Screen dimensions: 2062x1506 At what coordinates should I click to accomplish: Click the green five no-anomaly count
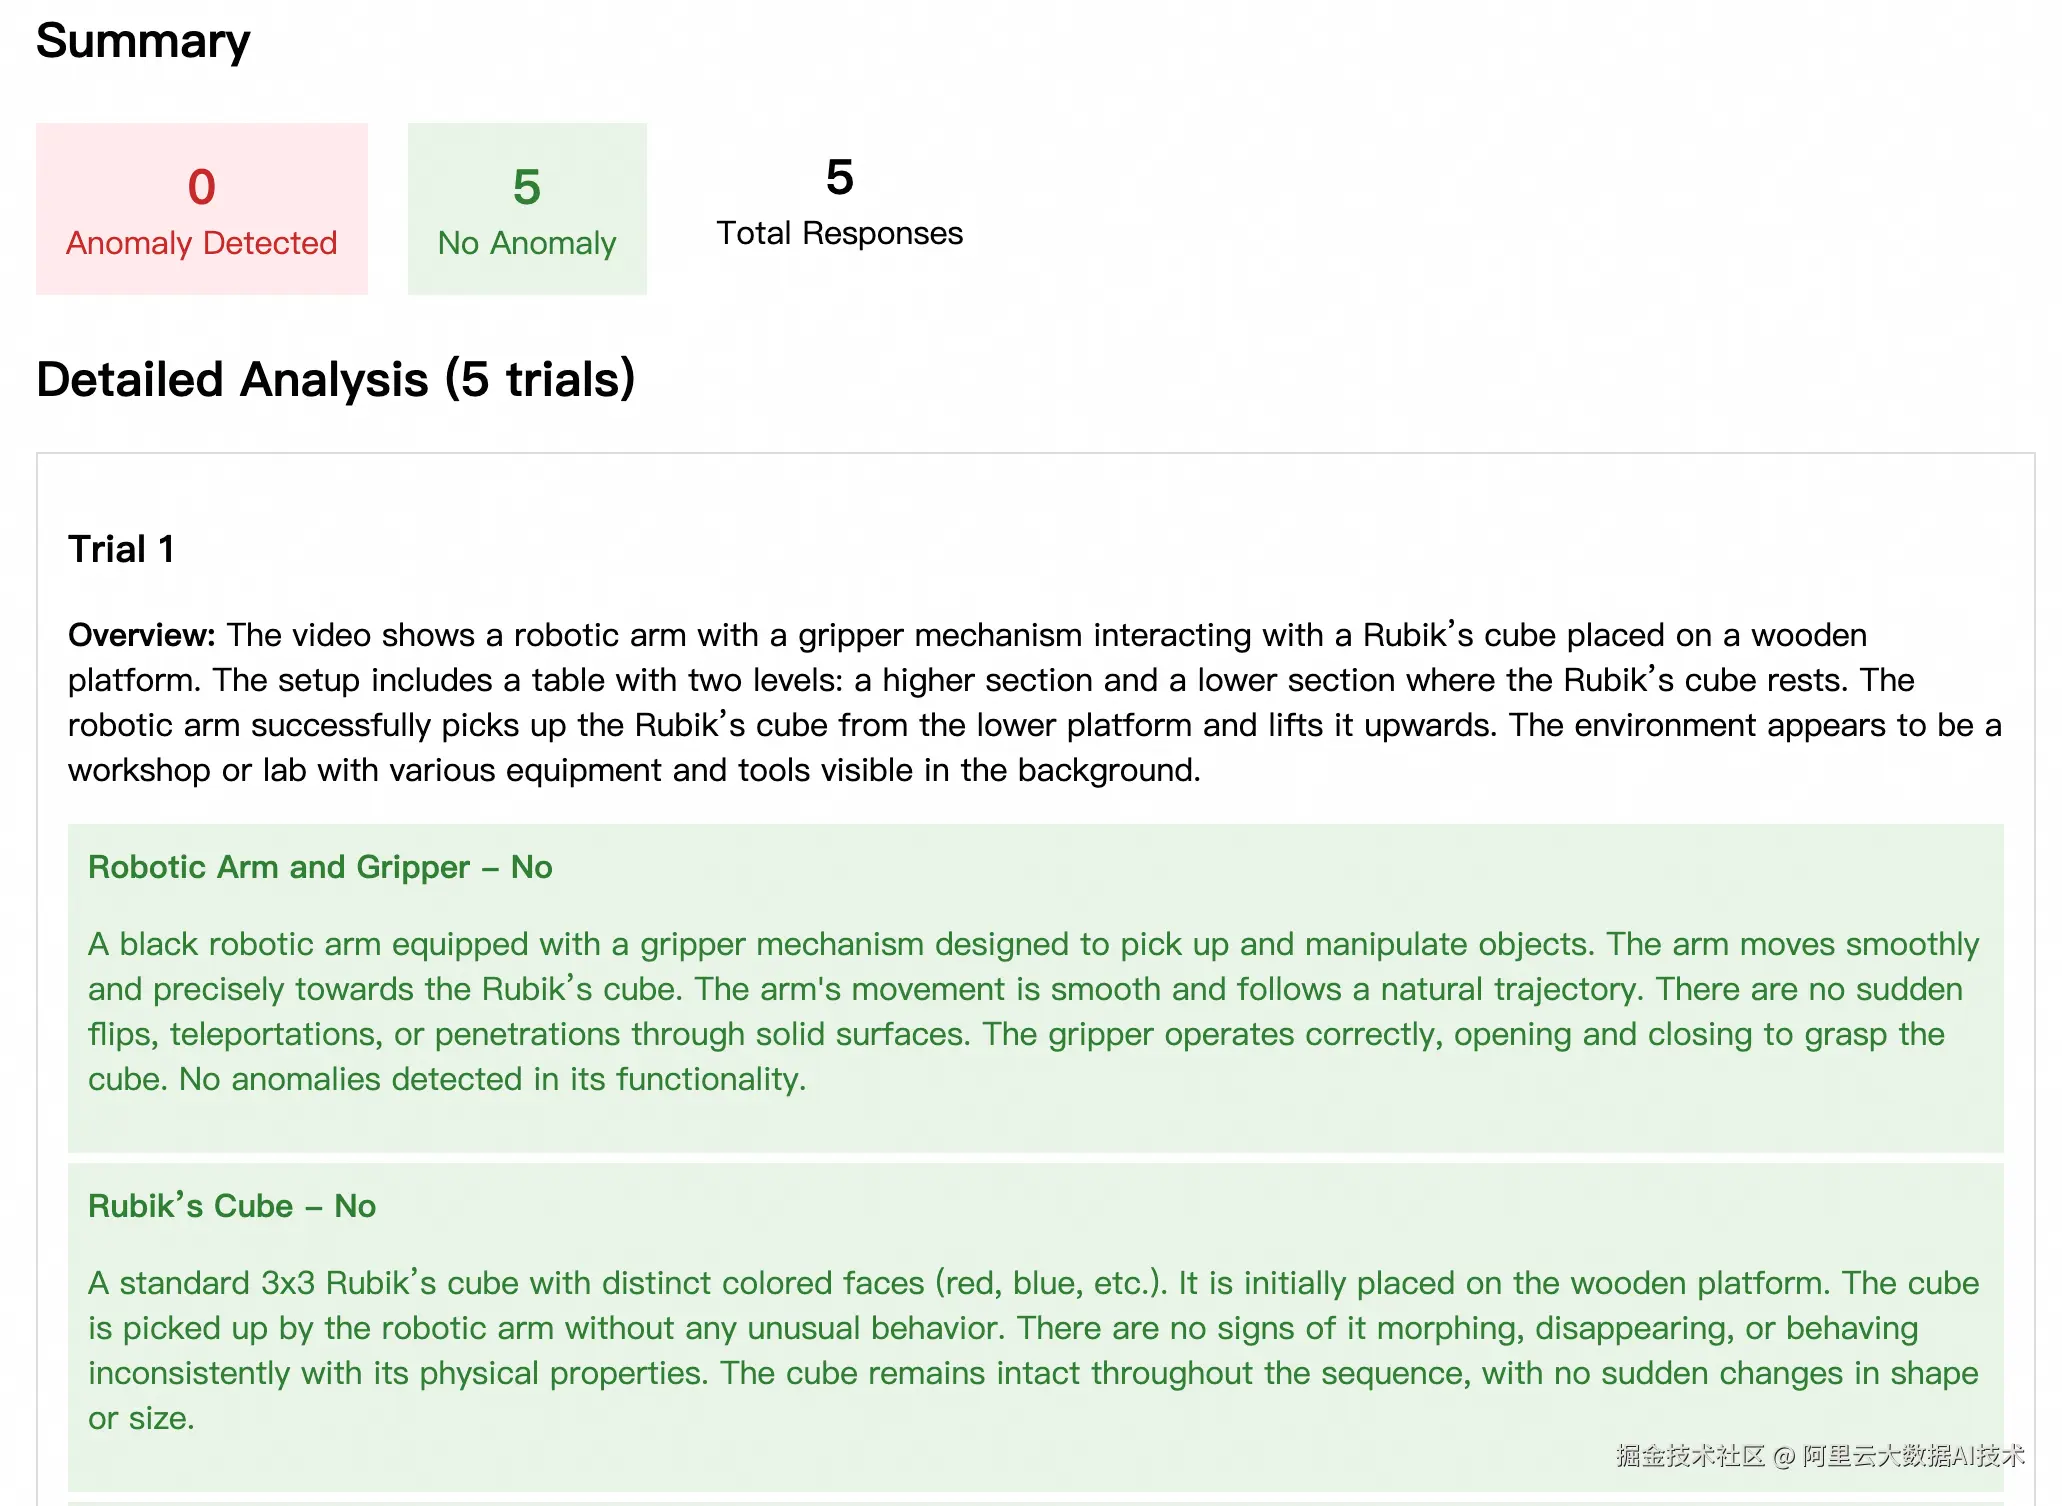pos(527,187)
